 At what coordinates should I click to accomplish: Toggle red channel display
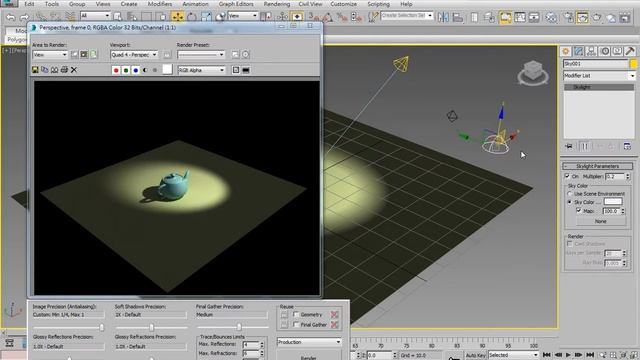(x=116, y=70)
